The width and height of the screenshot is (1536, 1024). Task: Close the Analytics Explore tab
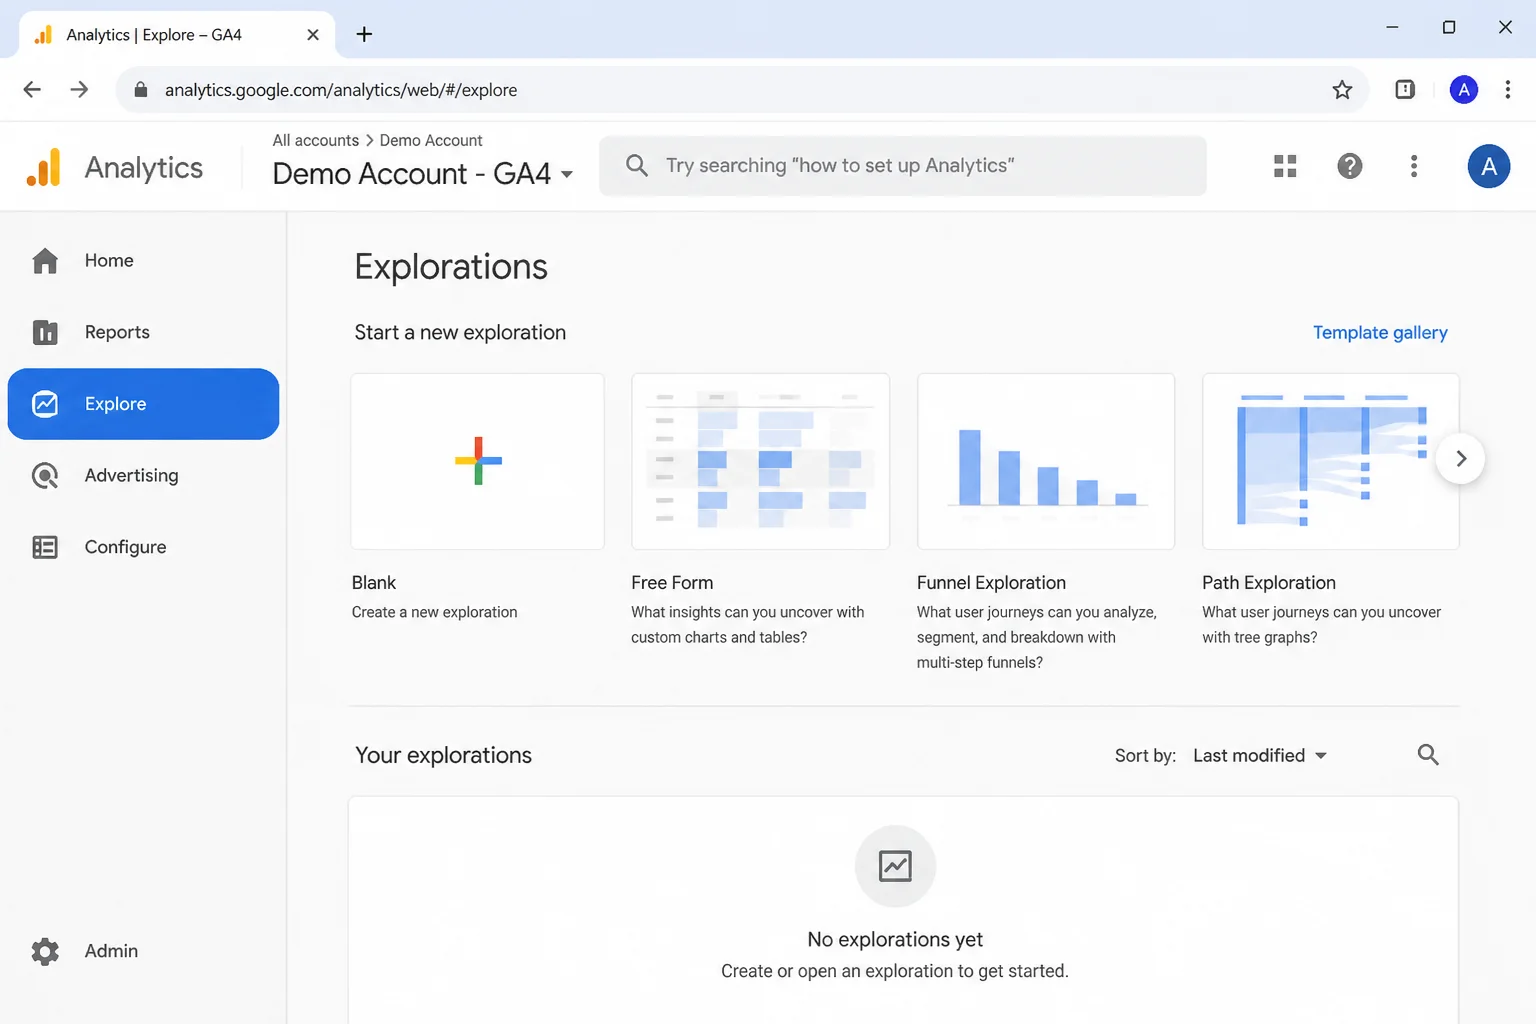(x=313, y=35)
